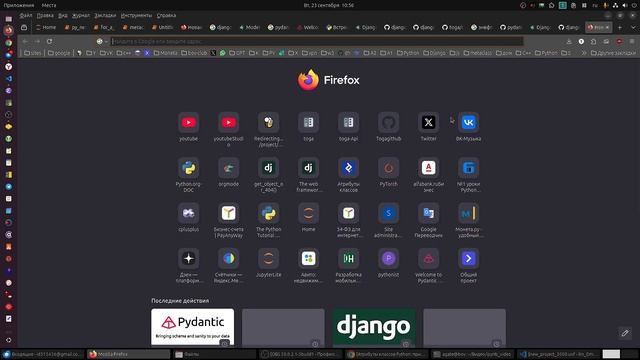
Task: Reload the current page
Action: tap(49, 41)
